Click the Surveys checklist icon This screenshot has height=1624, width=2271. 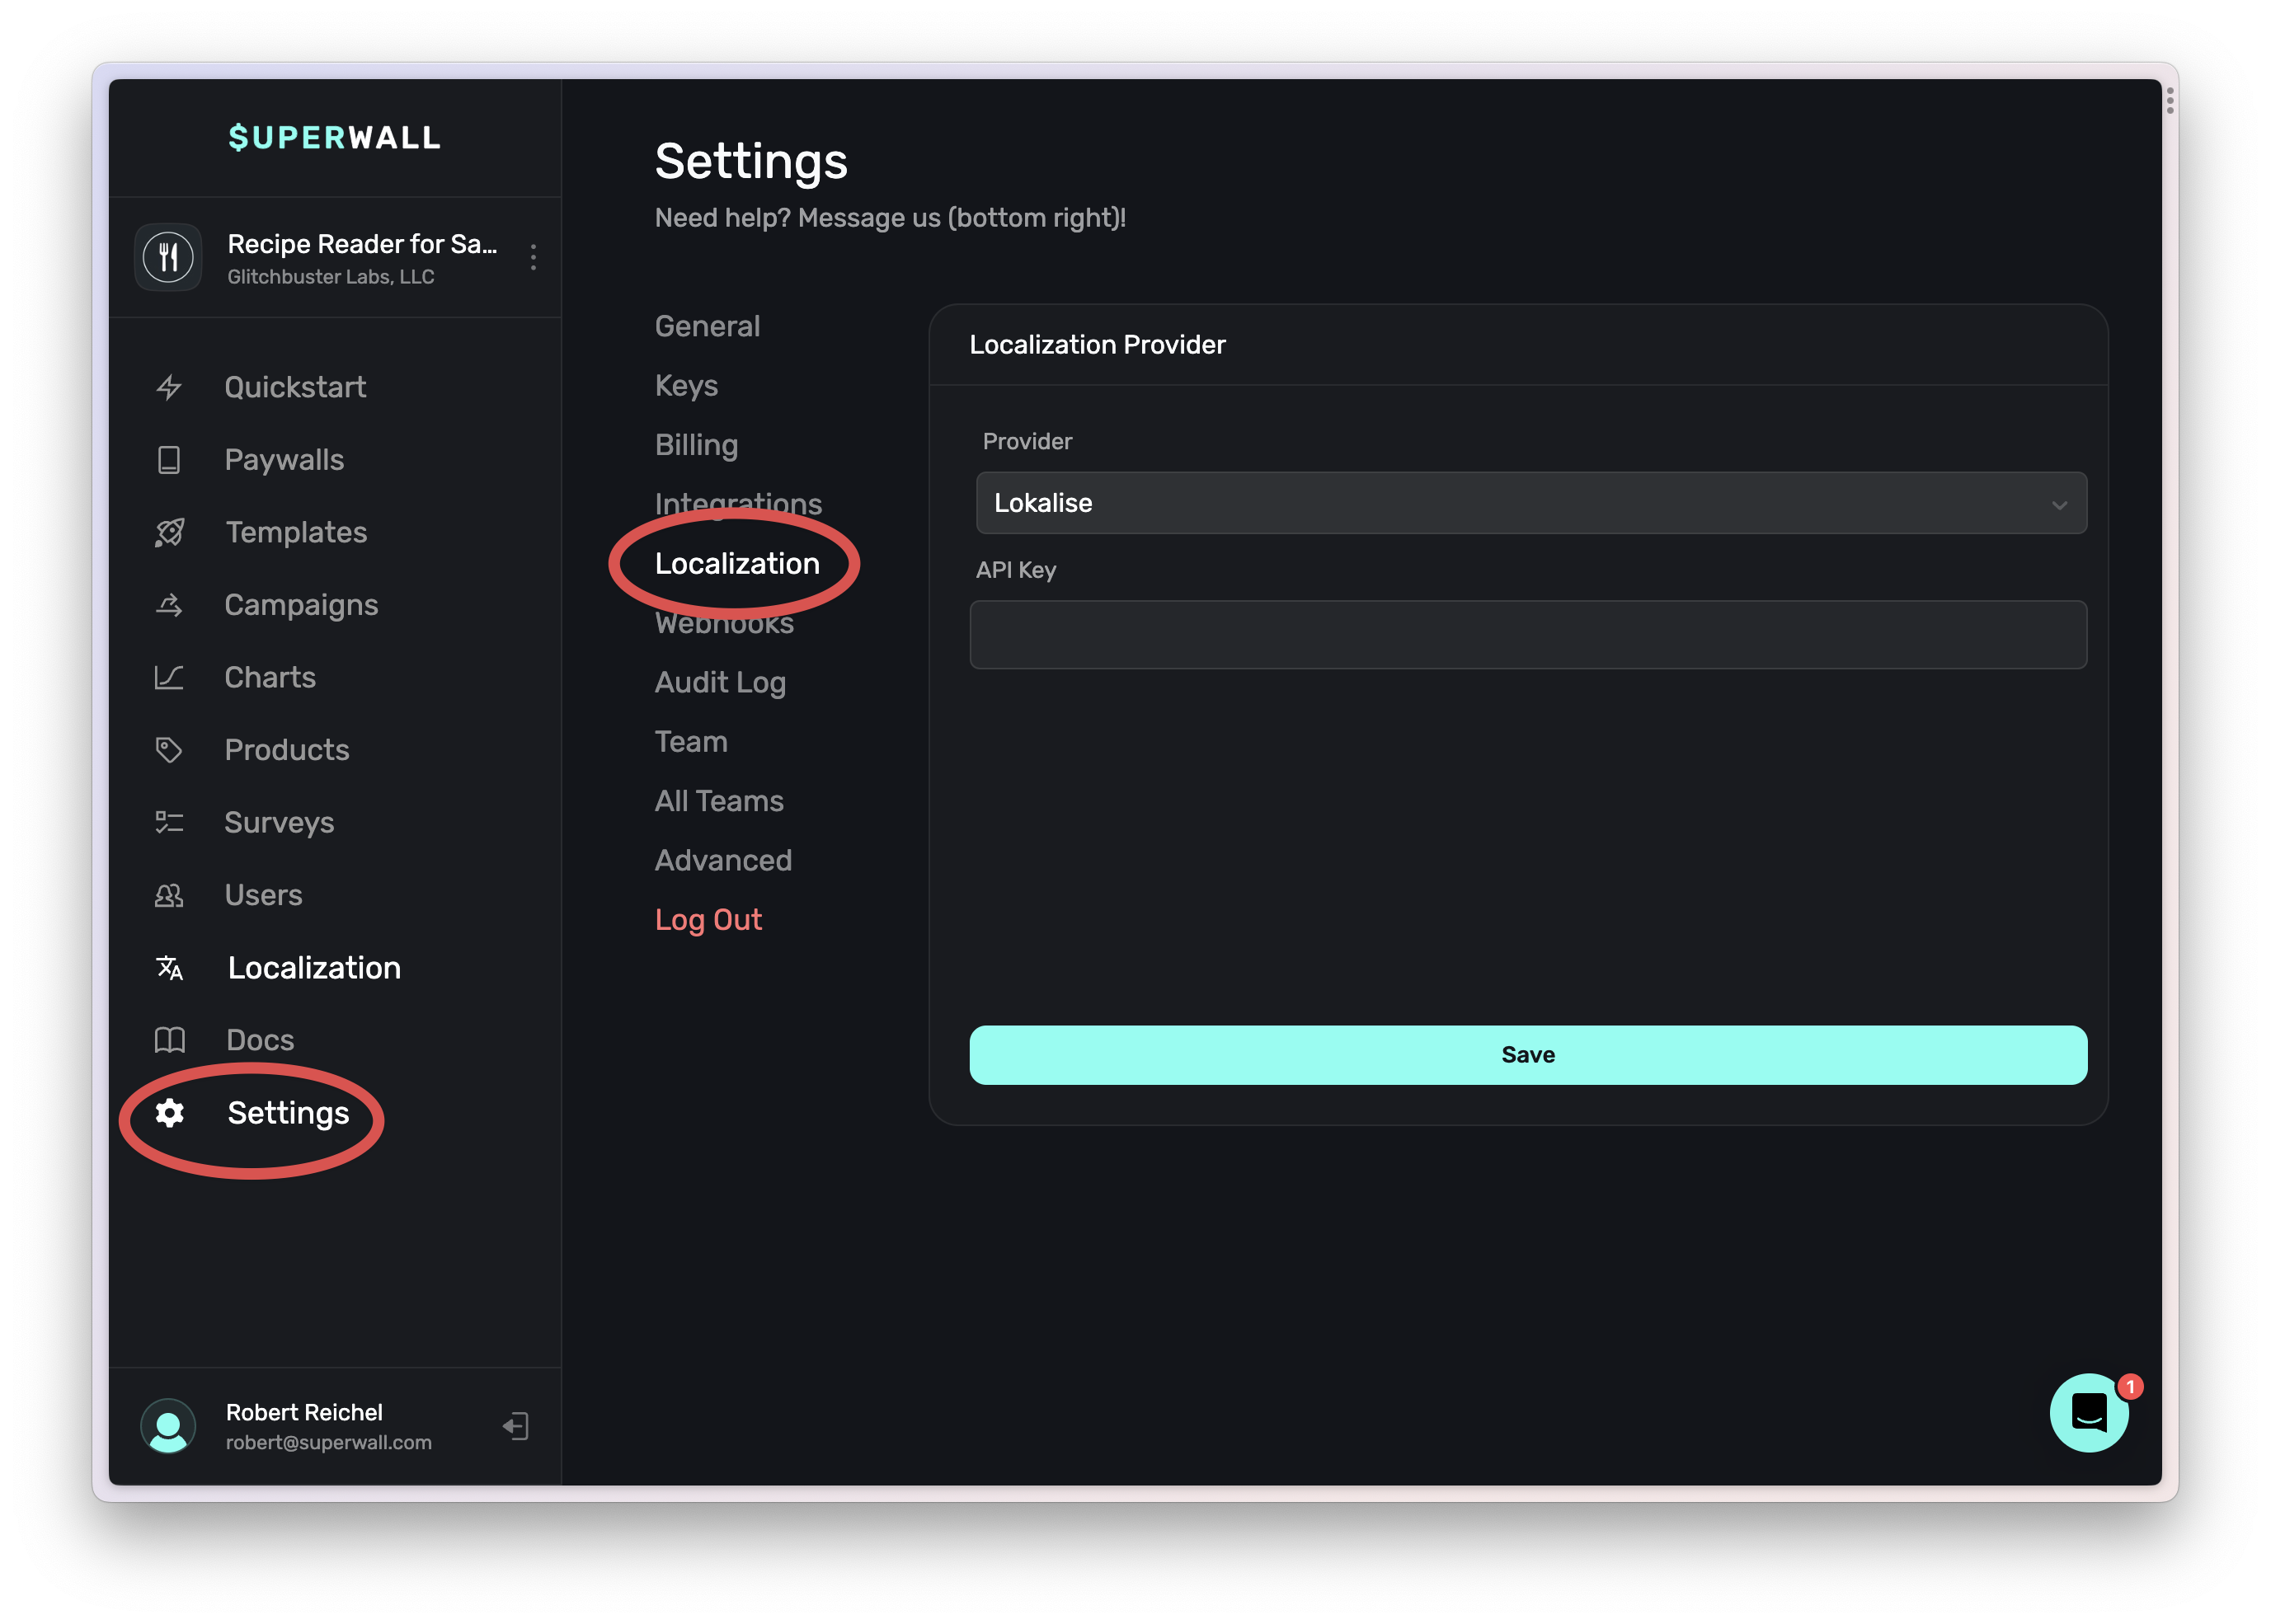point(169,822)
